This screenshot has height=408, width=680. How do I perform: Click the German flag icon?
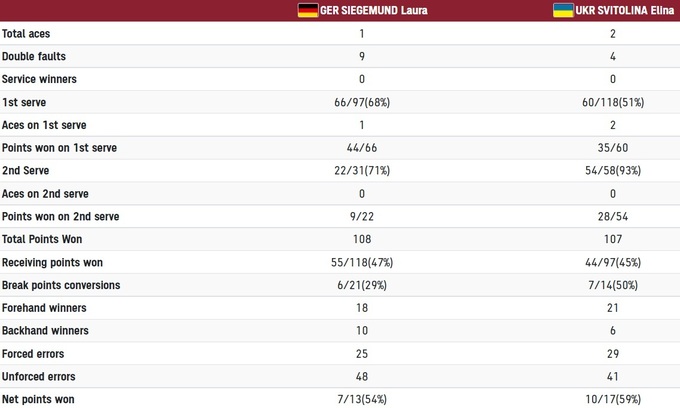[308, 11]
